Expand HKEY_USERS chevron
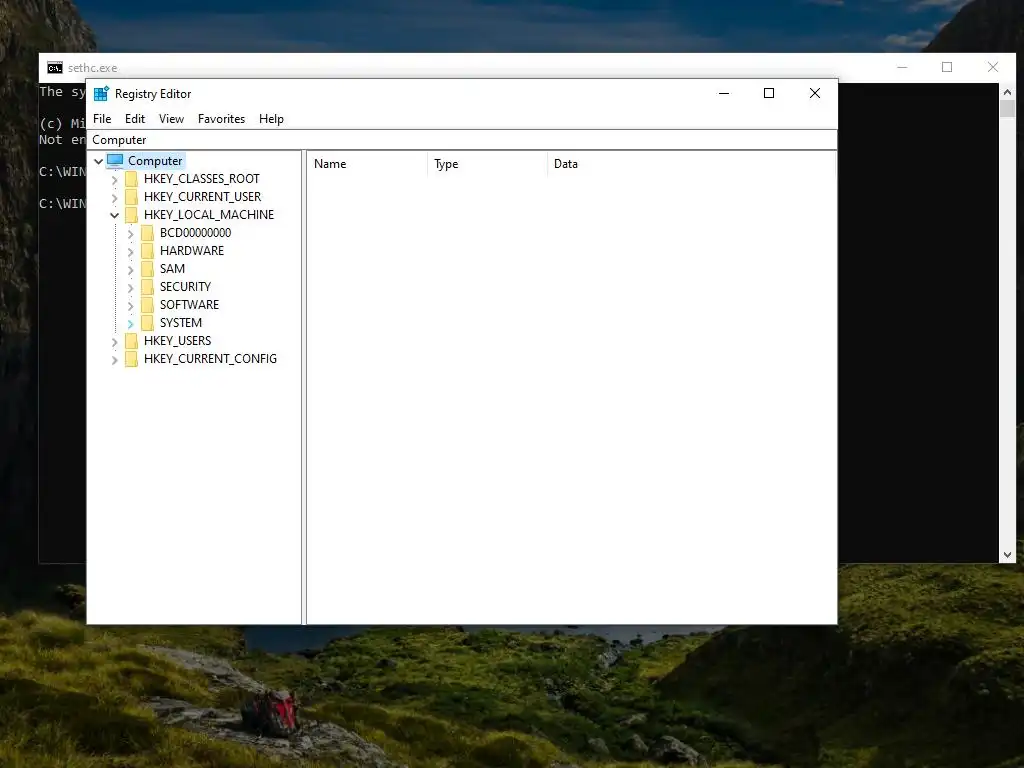 115,342
